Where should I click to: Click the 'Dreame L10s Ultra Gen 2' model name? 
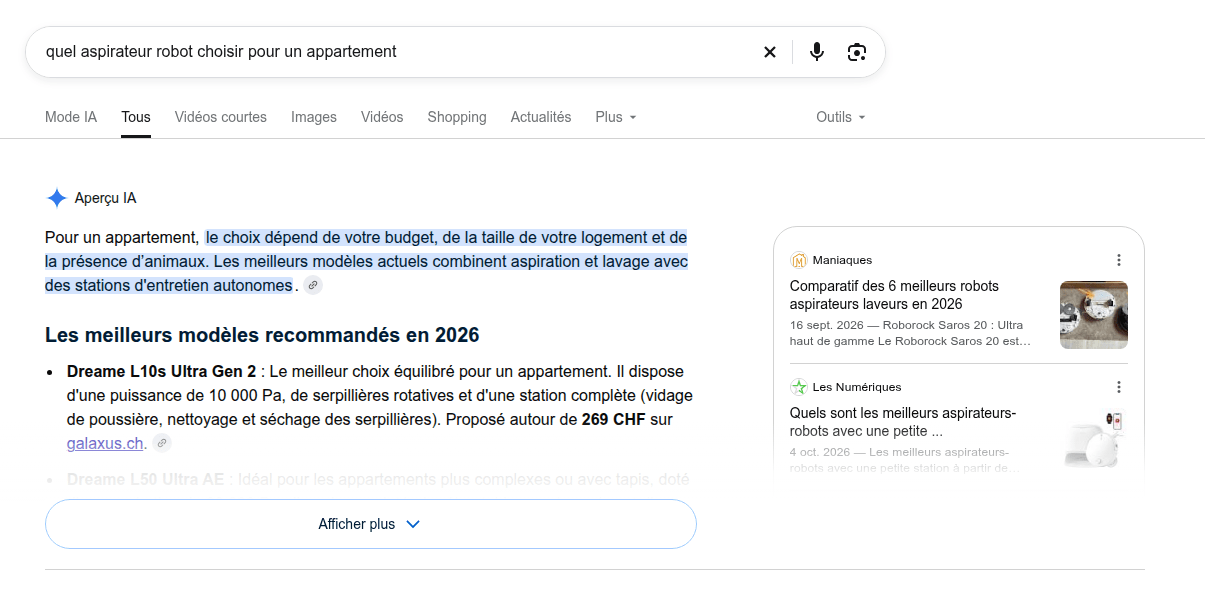(162, 371)
